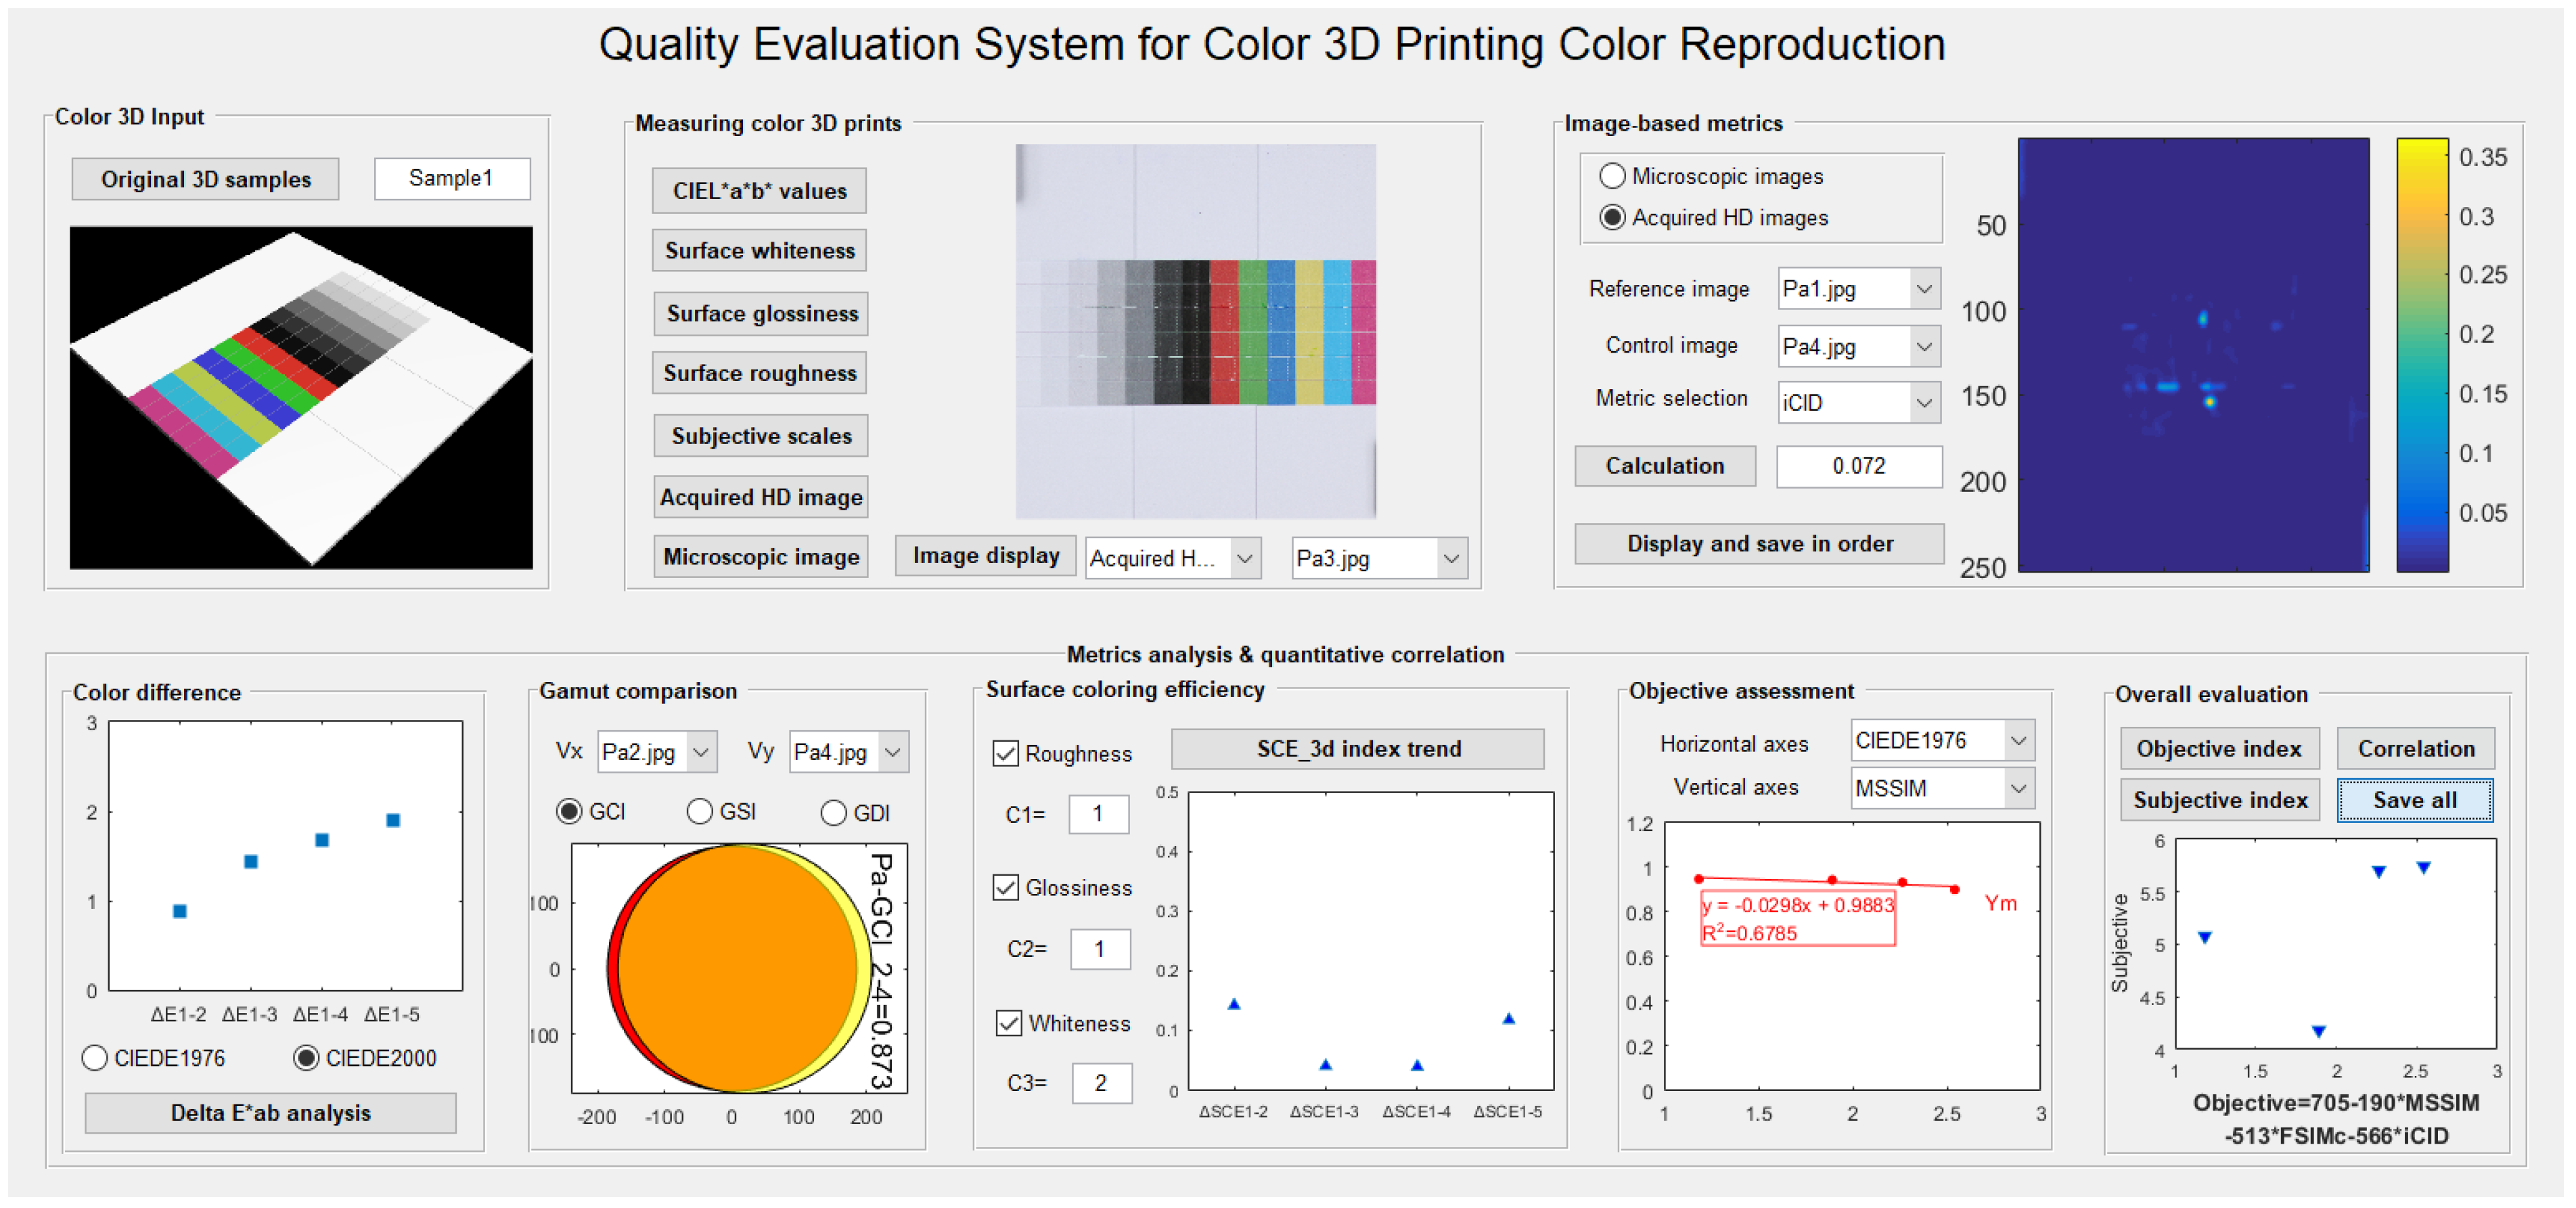Toggle the Glossiness checkbox

pos(1005,887)
